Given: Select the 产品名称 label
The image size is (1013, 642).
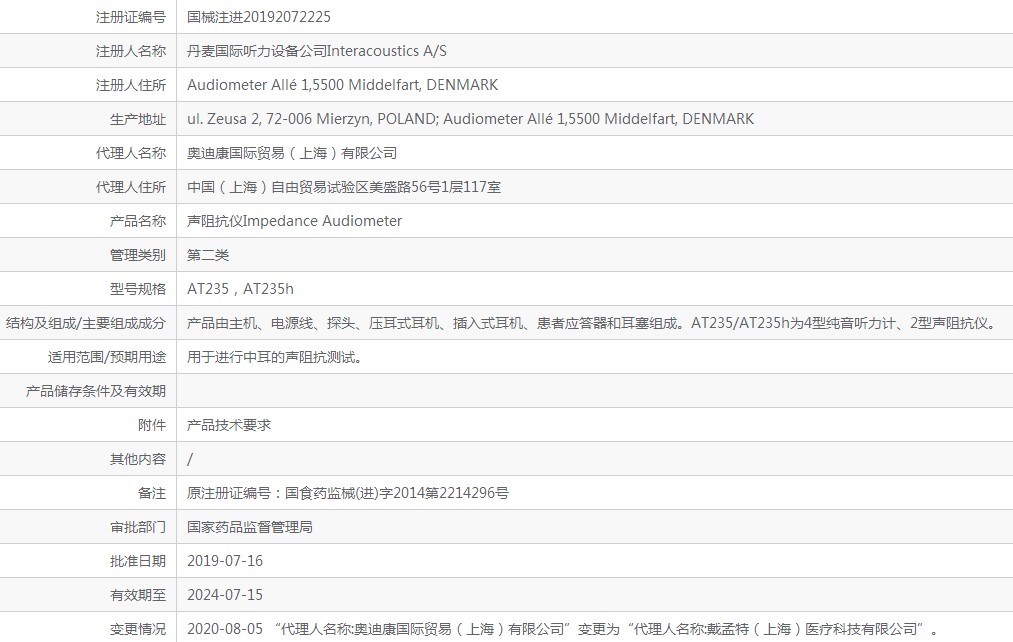Looking at the screenshot, I should click(x=138, y=221).
